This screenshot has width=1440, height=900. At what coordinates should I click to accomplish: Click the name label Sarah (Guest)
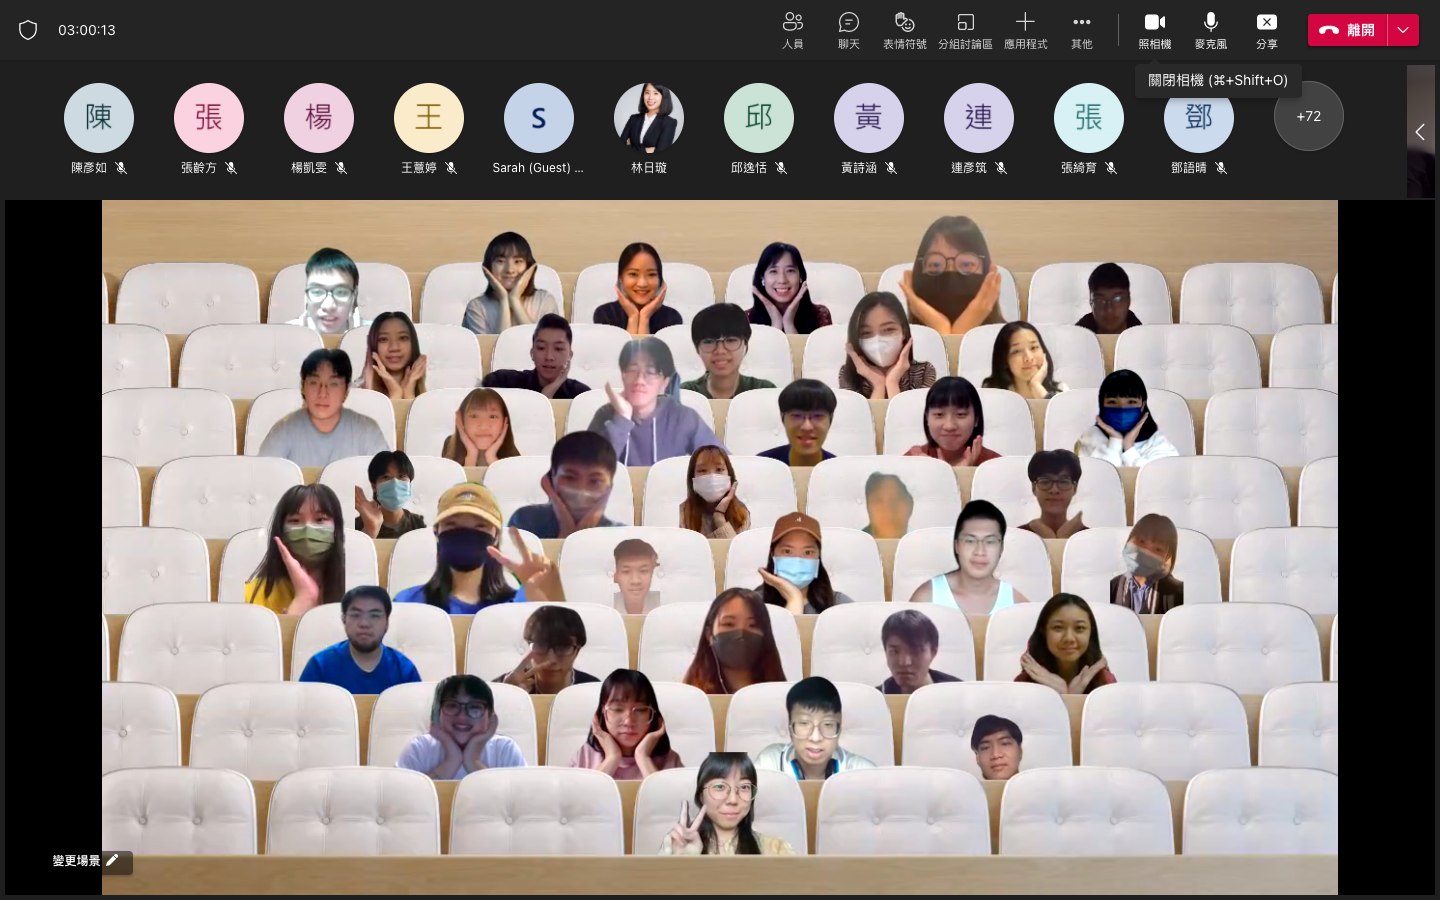point(538,168)
